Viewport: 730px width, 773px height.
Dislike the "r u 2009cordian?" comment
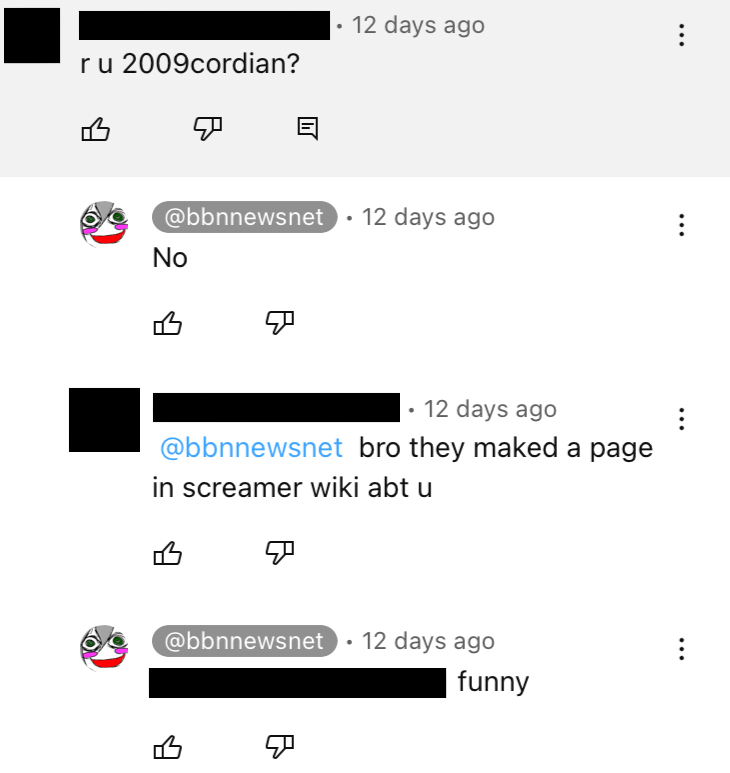(208, 129)
